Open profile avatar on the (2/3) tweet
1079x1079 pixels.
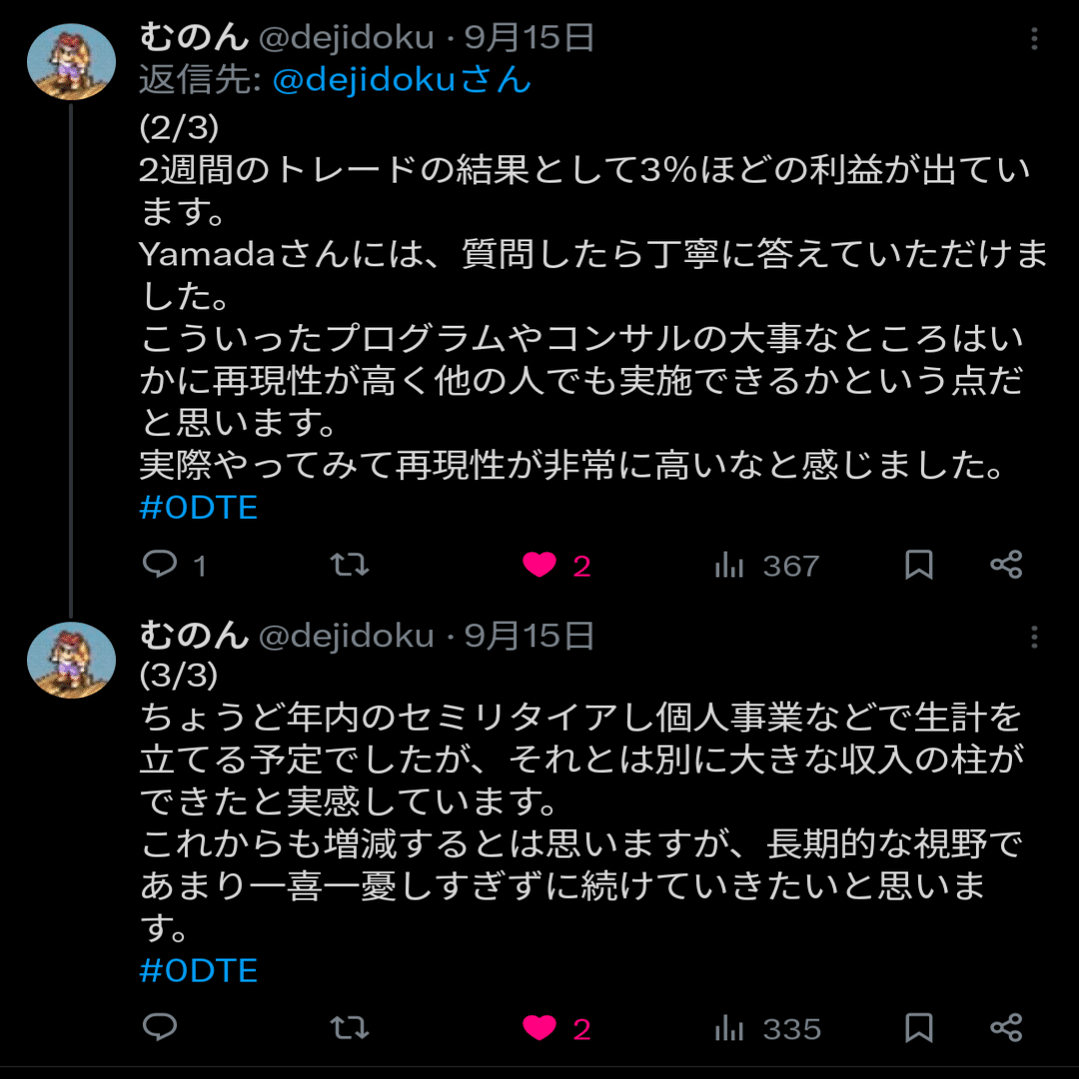[71, 61]
